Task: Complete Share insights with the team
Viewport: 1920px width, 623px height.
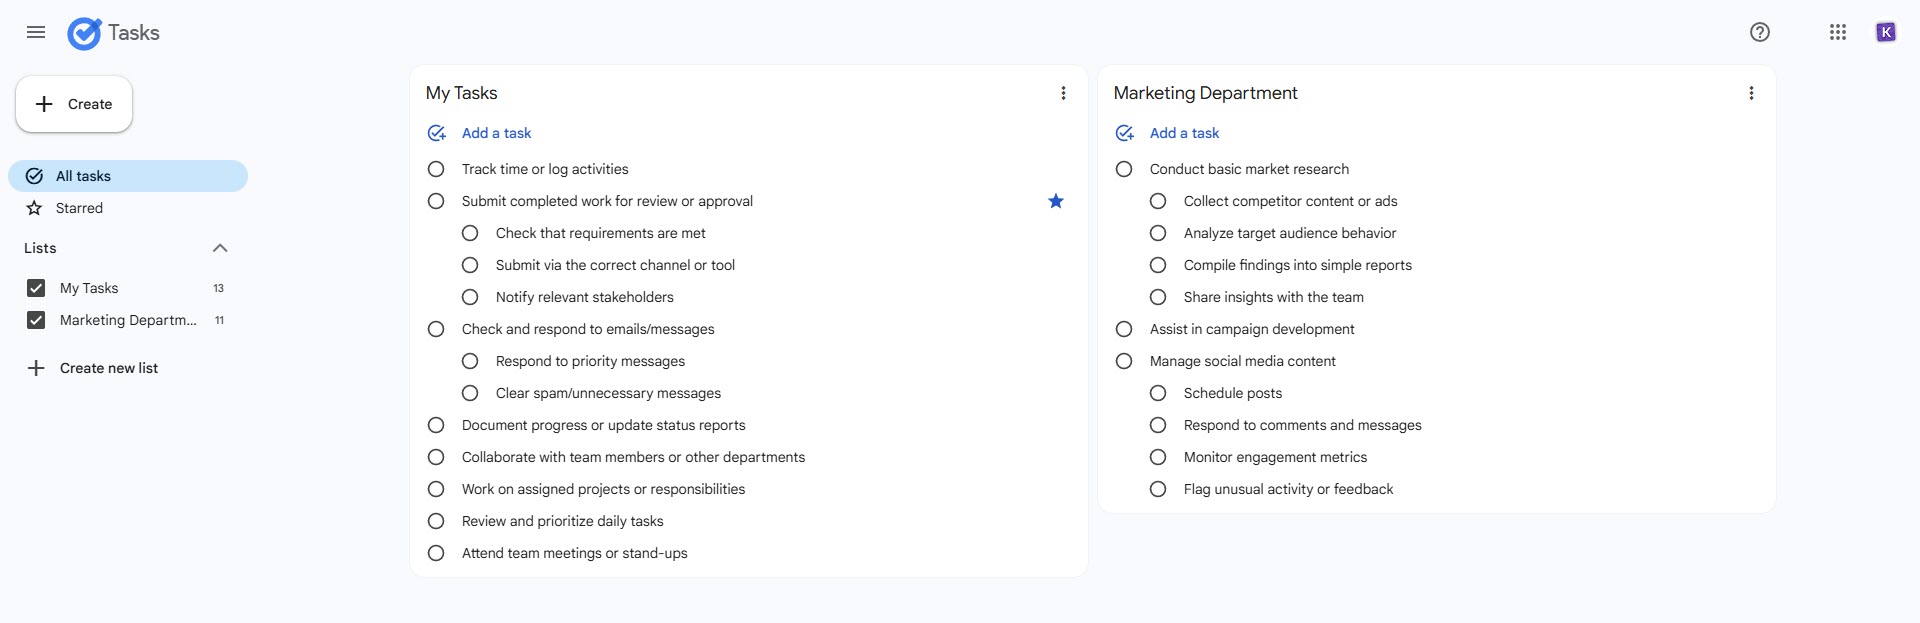Action: click(1158, 297)
